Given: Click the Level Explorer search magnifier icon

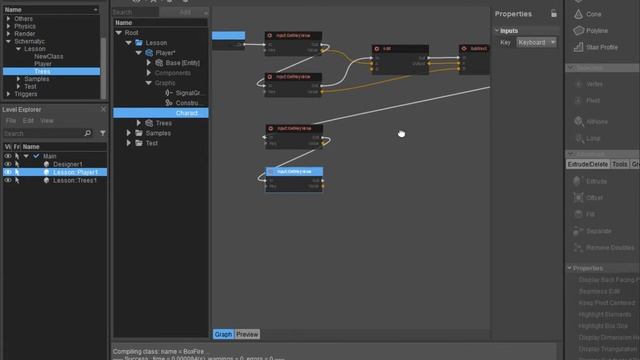Looking at the screenshot, I should click(x=88, y=133).
